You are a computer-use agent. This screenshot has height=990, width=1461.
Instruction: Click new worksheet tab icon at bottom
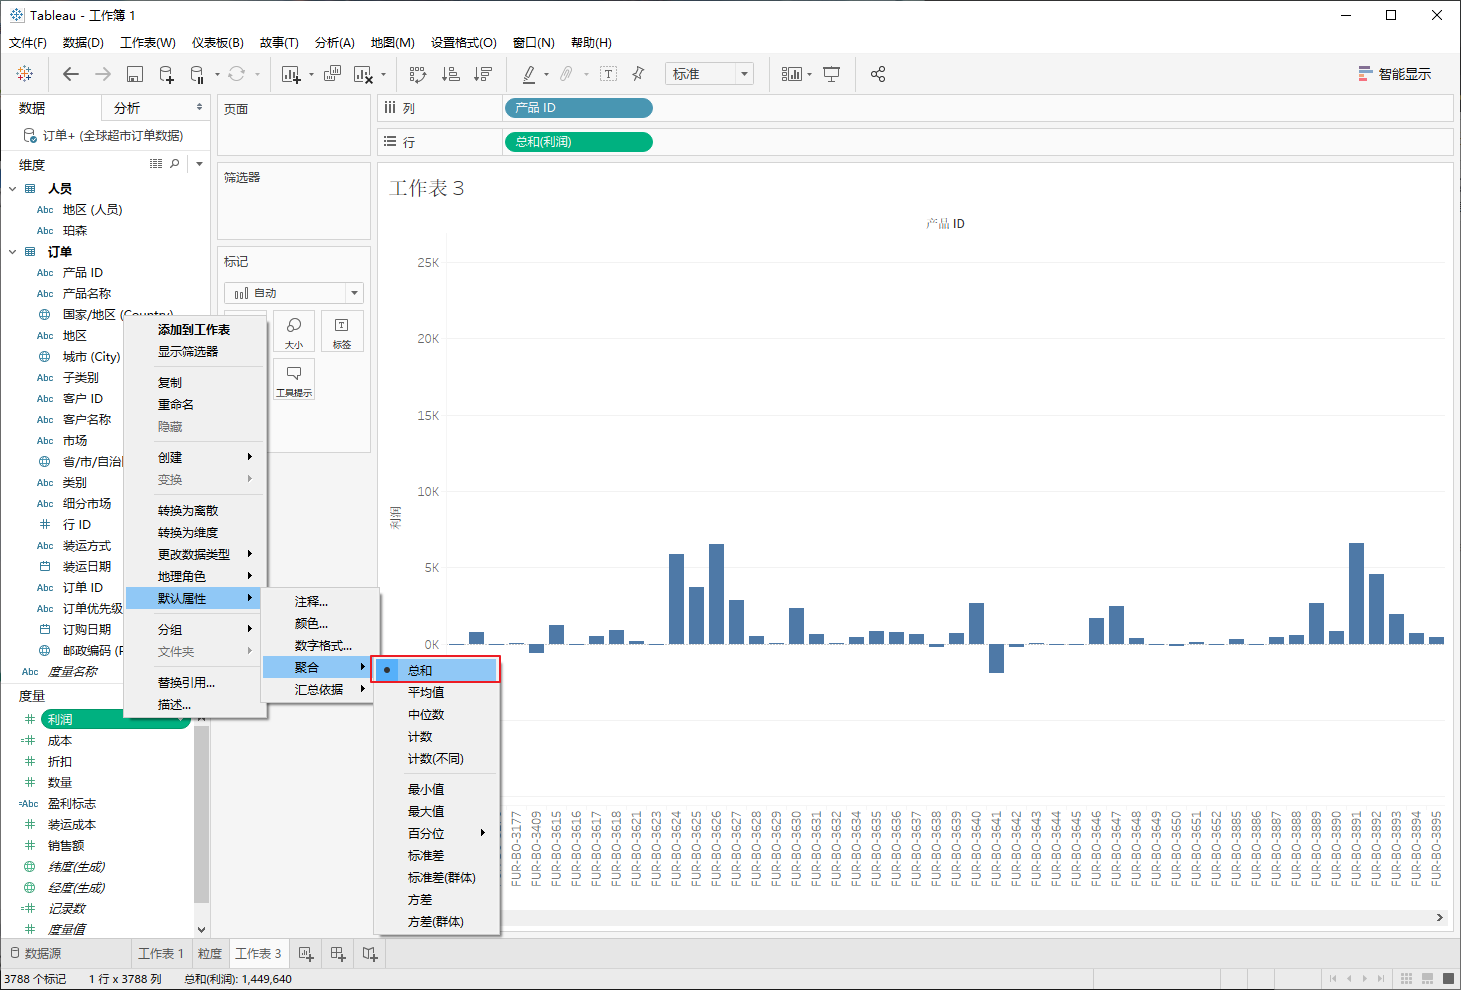pyautogui.click(x=306, y=954)
